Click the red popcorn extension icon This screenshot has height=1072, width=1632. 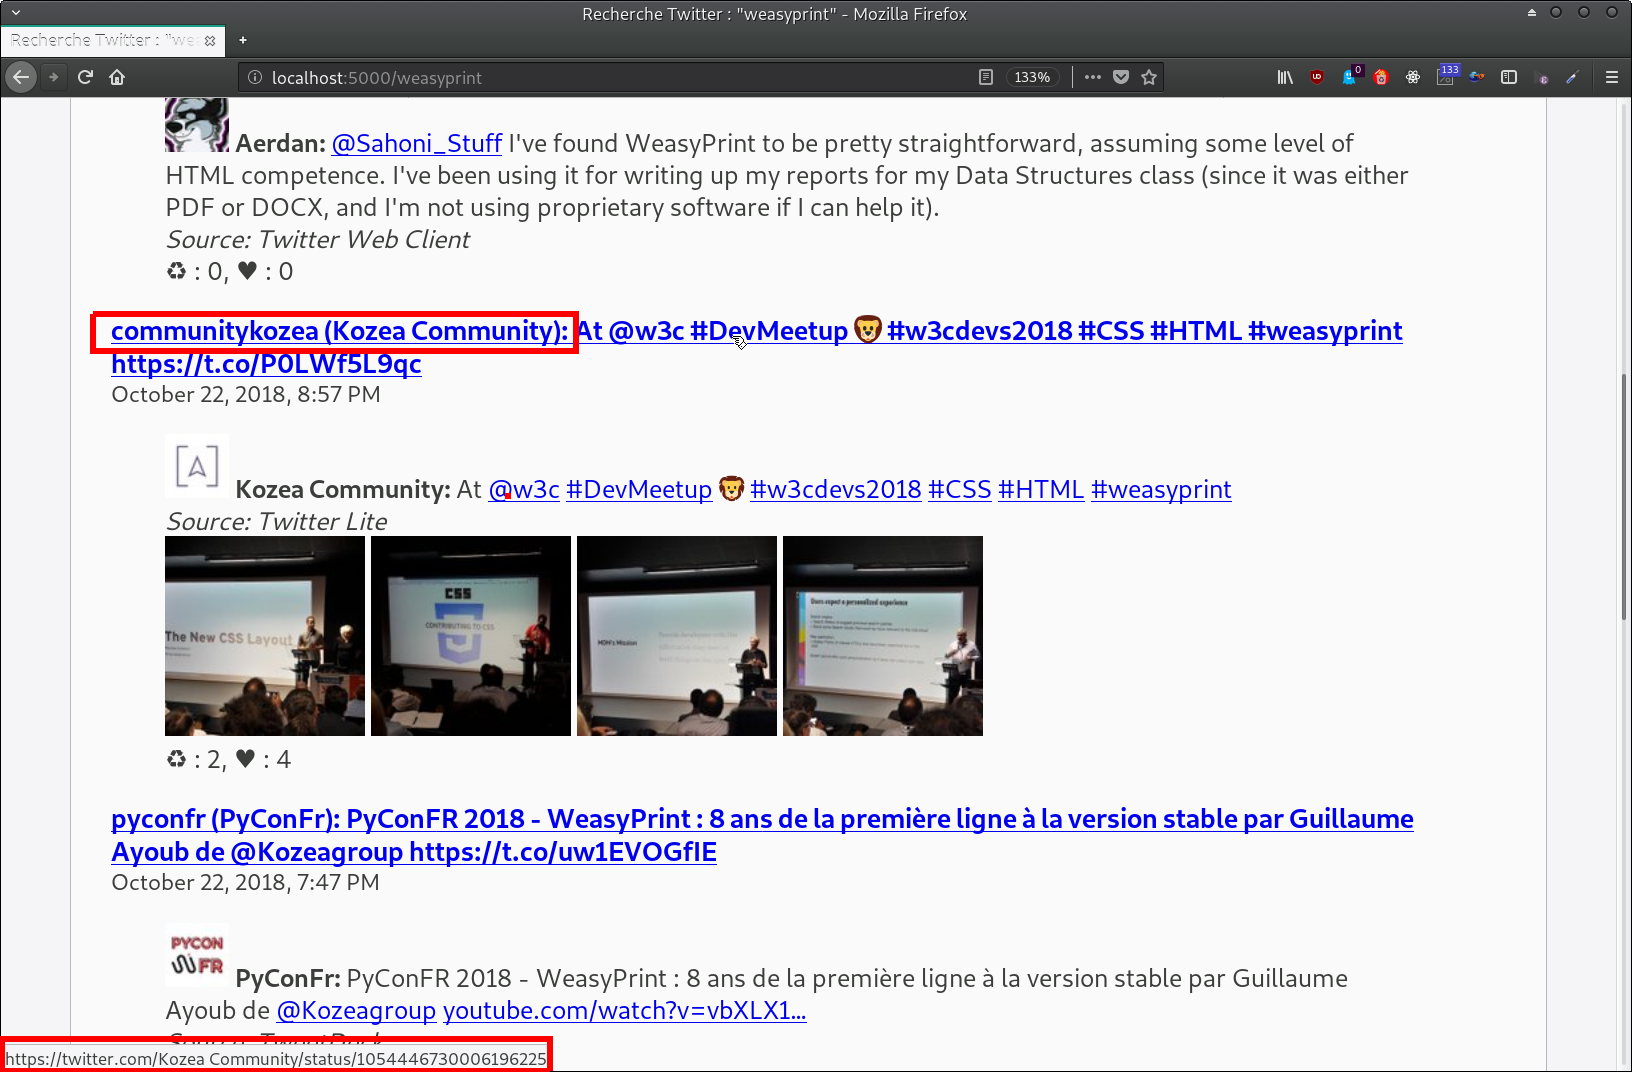tap(1381, 77)
